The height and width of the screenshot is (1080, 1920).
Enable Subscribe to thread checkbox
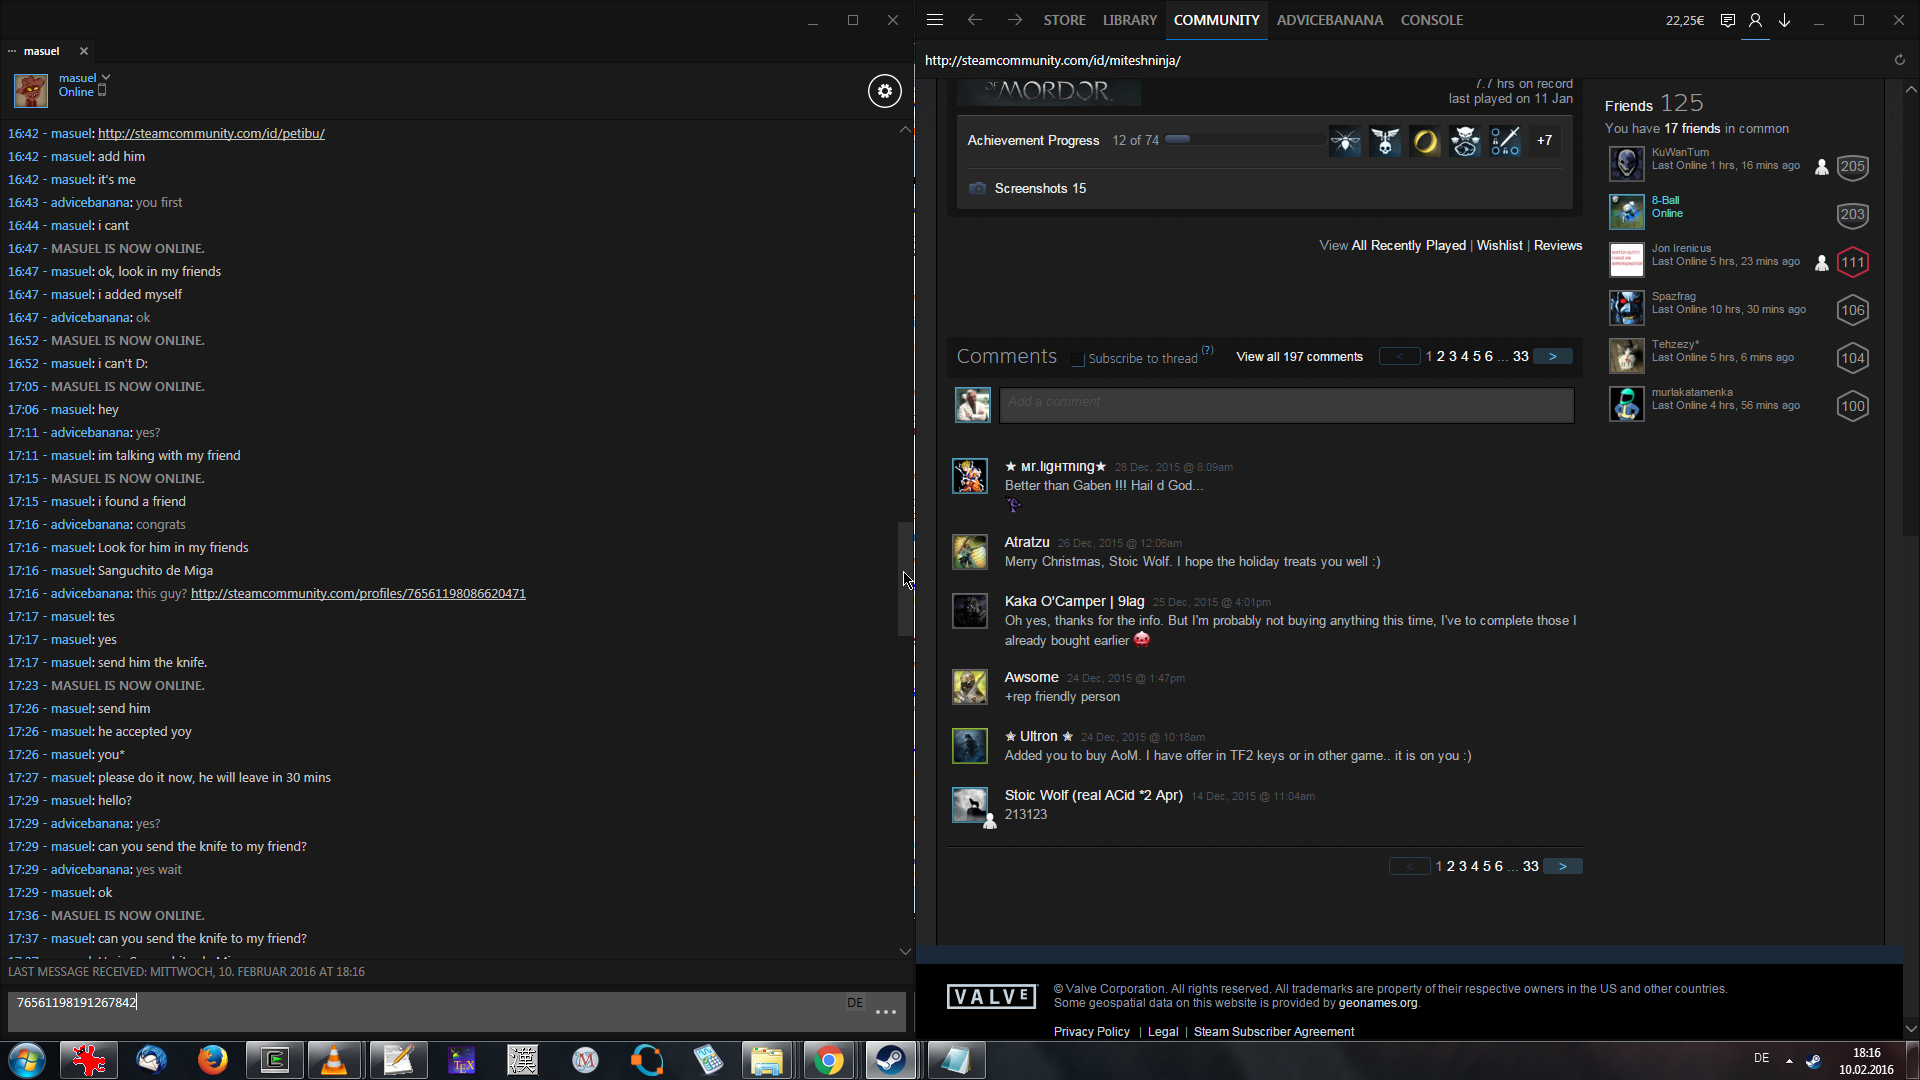[1078, 359]
